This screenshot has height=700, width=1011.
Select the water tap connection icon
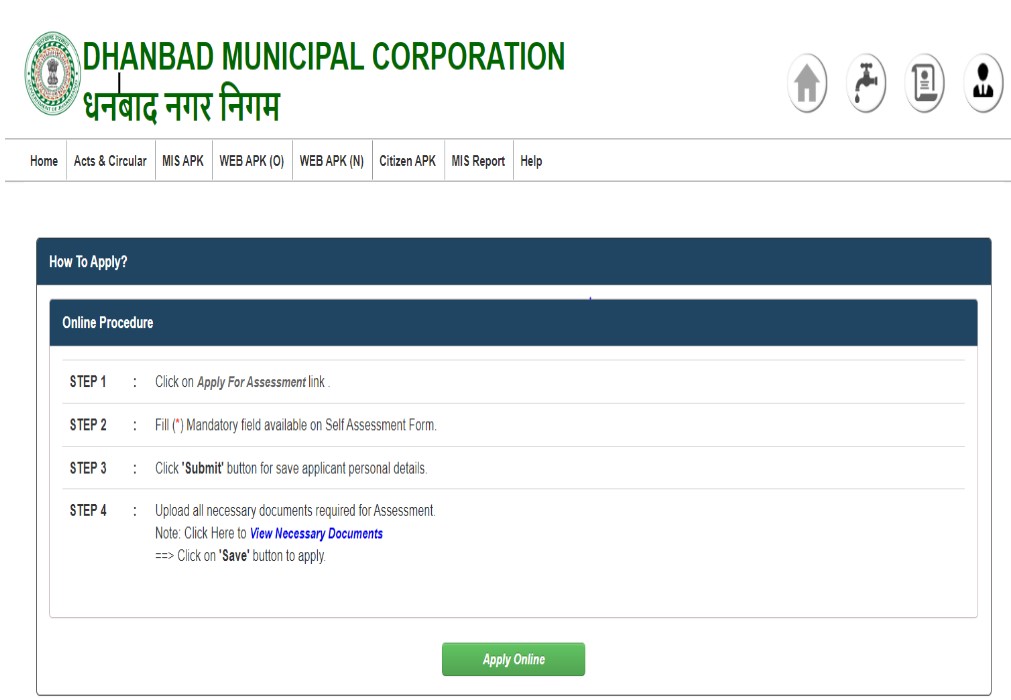(x=865, y=83)
